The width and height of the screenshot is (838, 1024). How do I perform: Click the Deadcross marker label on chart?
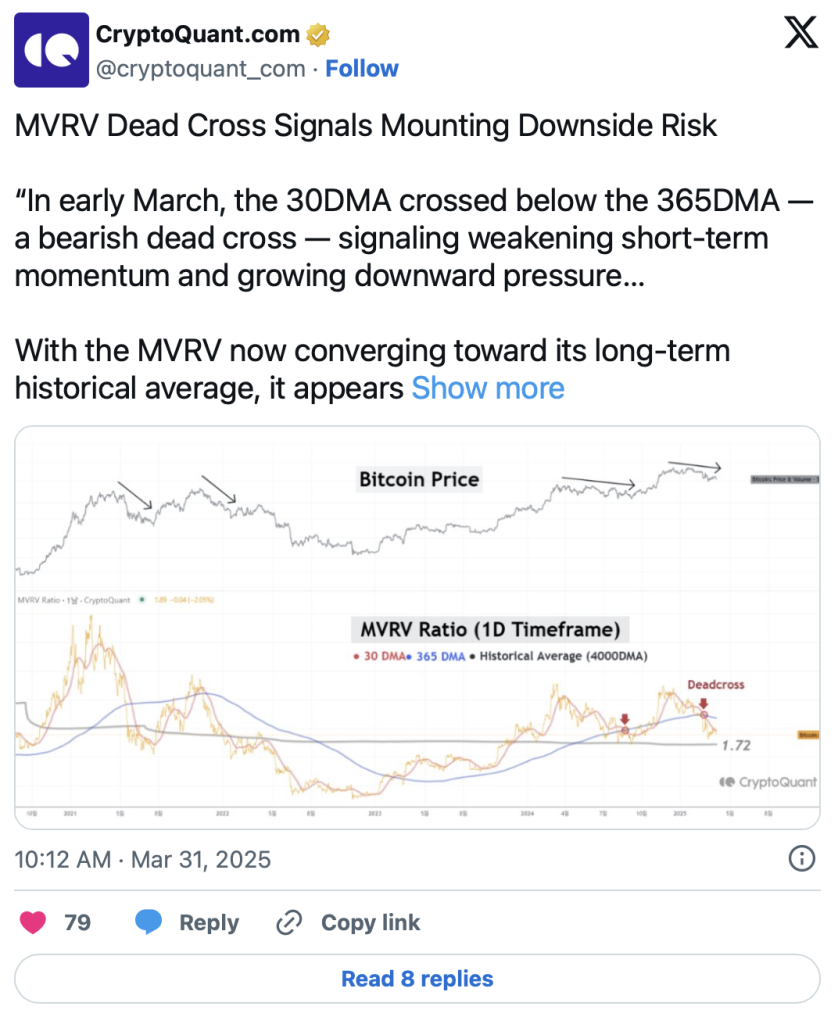click(x=715, y=685)
